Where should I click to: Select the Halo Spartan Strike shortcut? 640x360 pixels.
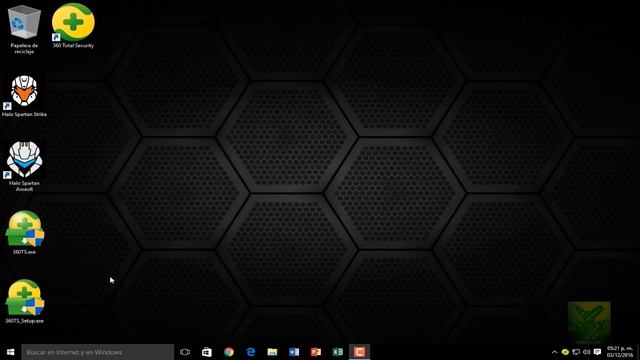[24, 96]
